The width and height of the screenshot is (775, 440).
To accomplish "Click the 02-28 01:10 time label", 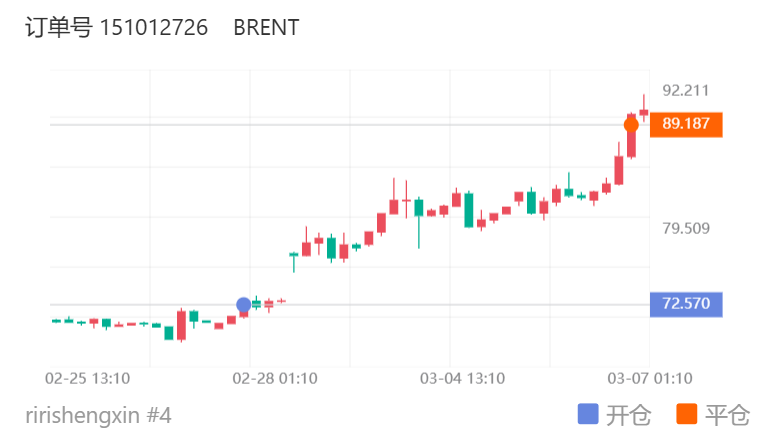I will 275,378.
